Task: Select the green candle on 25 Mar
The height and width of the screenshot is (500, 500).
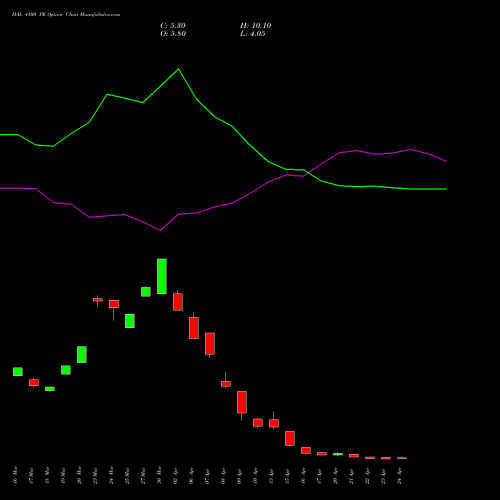Action: (130, 321)
